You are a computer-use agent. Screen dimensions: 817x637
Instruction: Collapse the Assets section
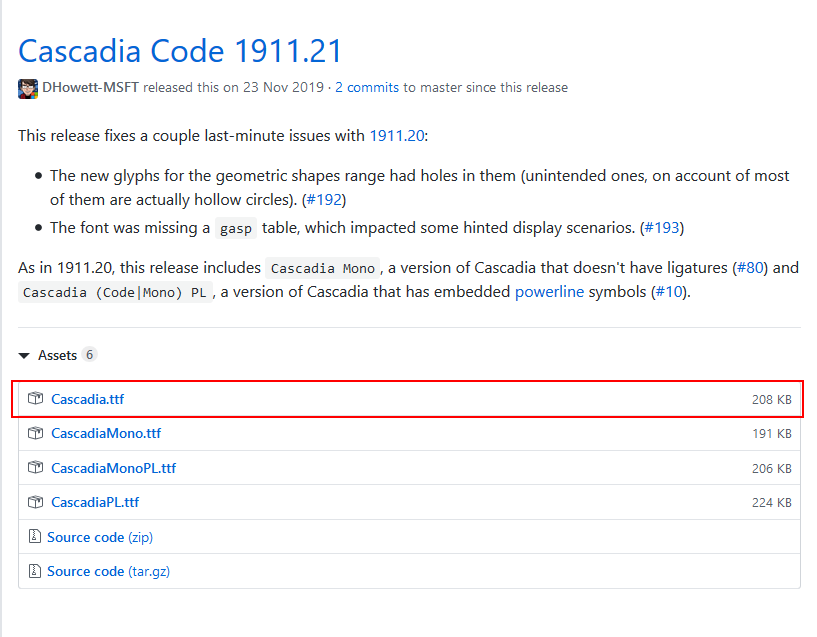click(x=24, y=355)
